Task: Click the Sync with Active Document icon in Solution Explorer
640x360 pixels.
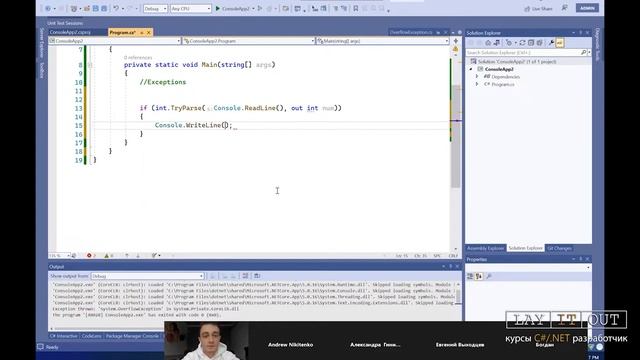Action: click(x=496, y=43)
